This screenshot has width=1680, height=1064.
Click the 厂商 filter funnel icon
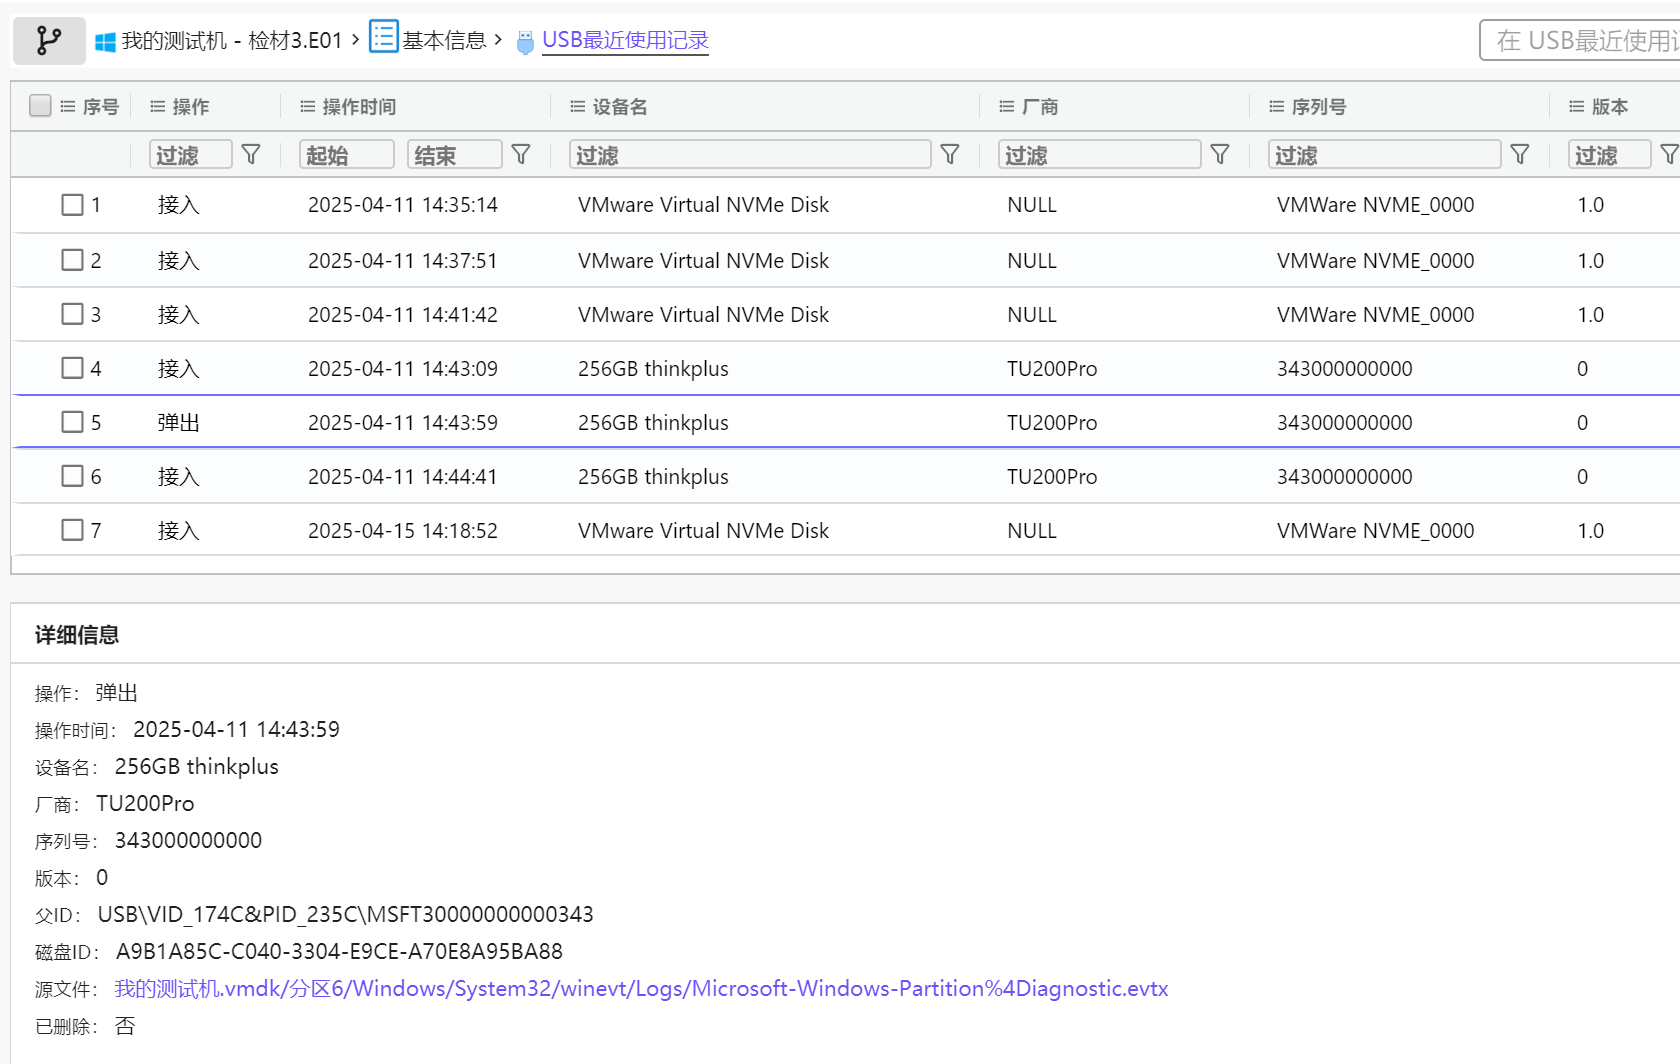coord(1220,154)
